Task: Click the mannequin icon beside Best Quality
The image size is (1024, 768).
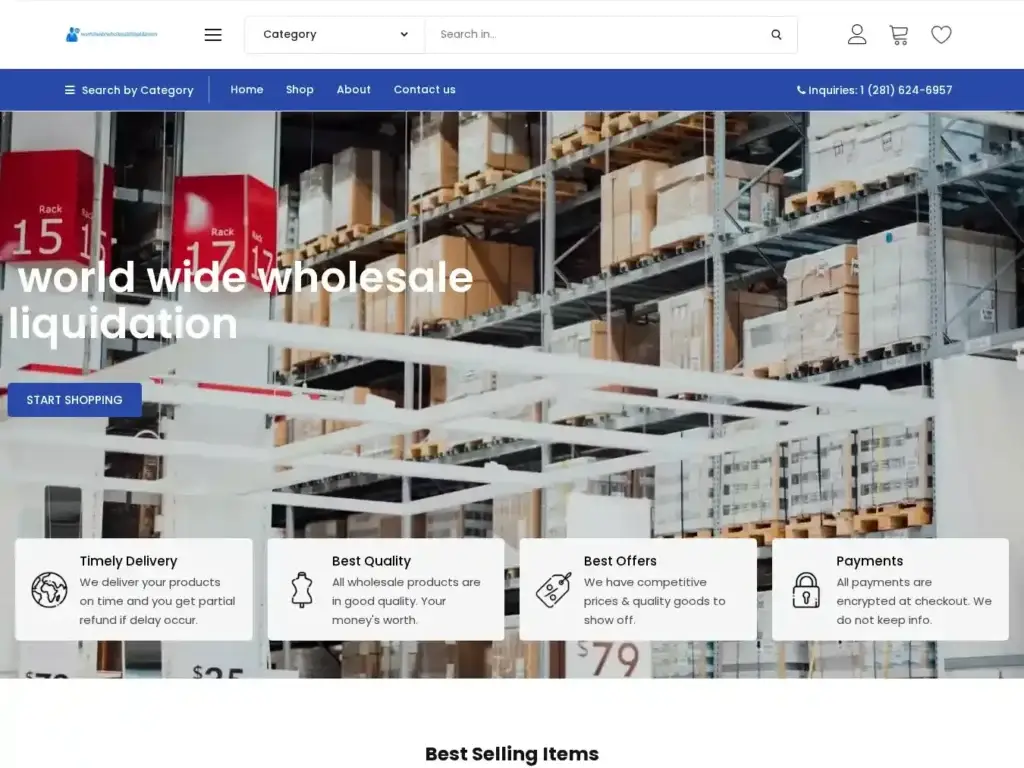Action: click(x=301, y=590)
